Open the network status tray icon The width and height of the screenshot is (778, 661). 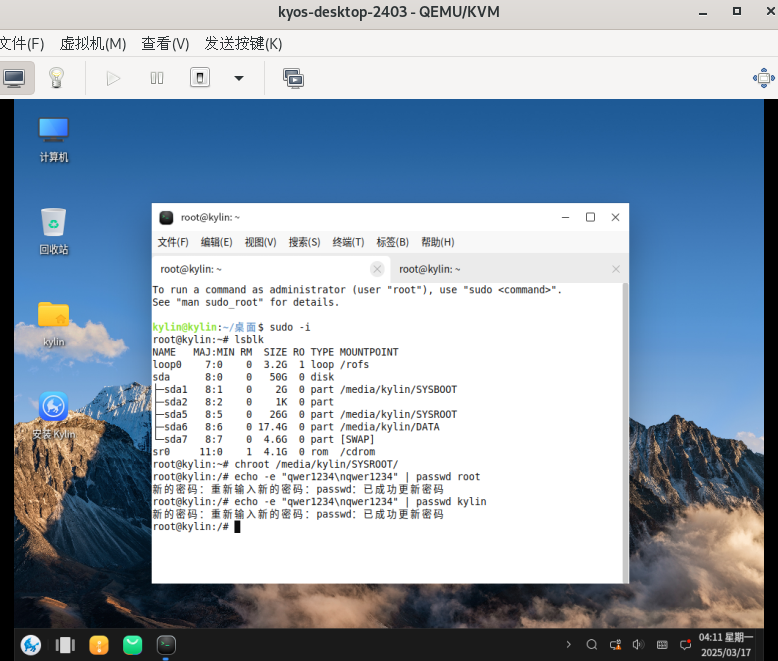[615, 645]
